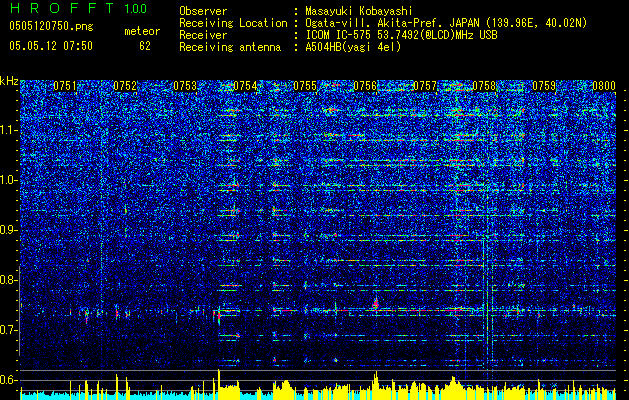Click the 0755 time marker
This screenshot has width=629, height=400.
pos(305,86)
